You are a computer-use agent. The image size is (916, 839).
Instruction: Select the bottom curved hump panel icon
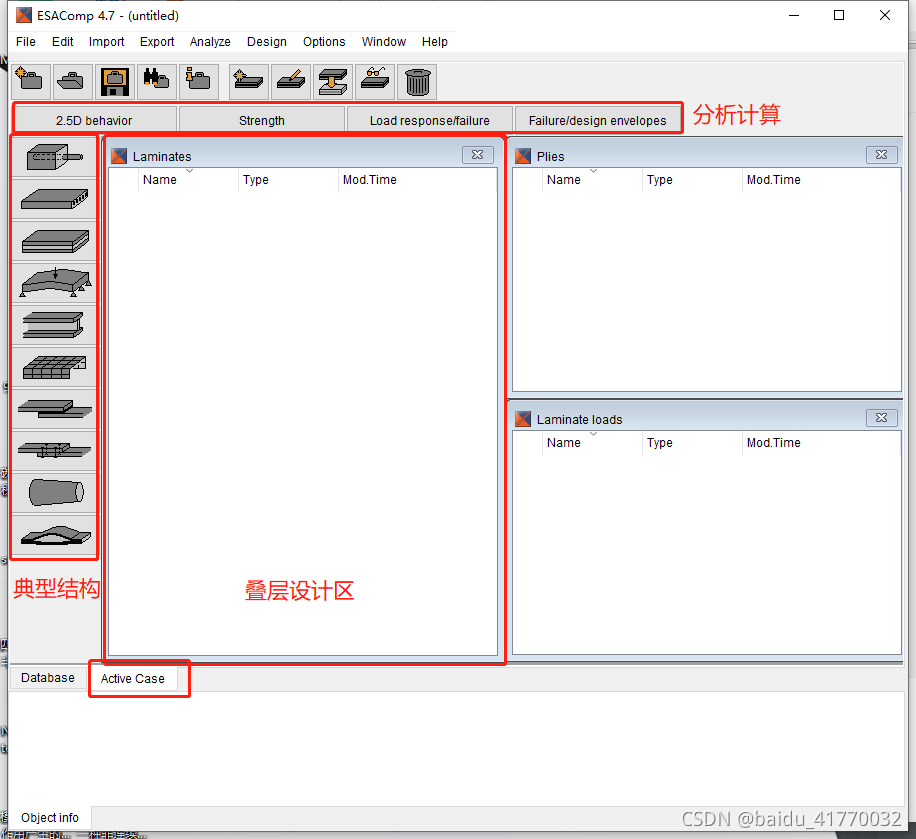(55, 536)
